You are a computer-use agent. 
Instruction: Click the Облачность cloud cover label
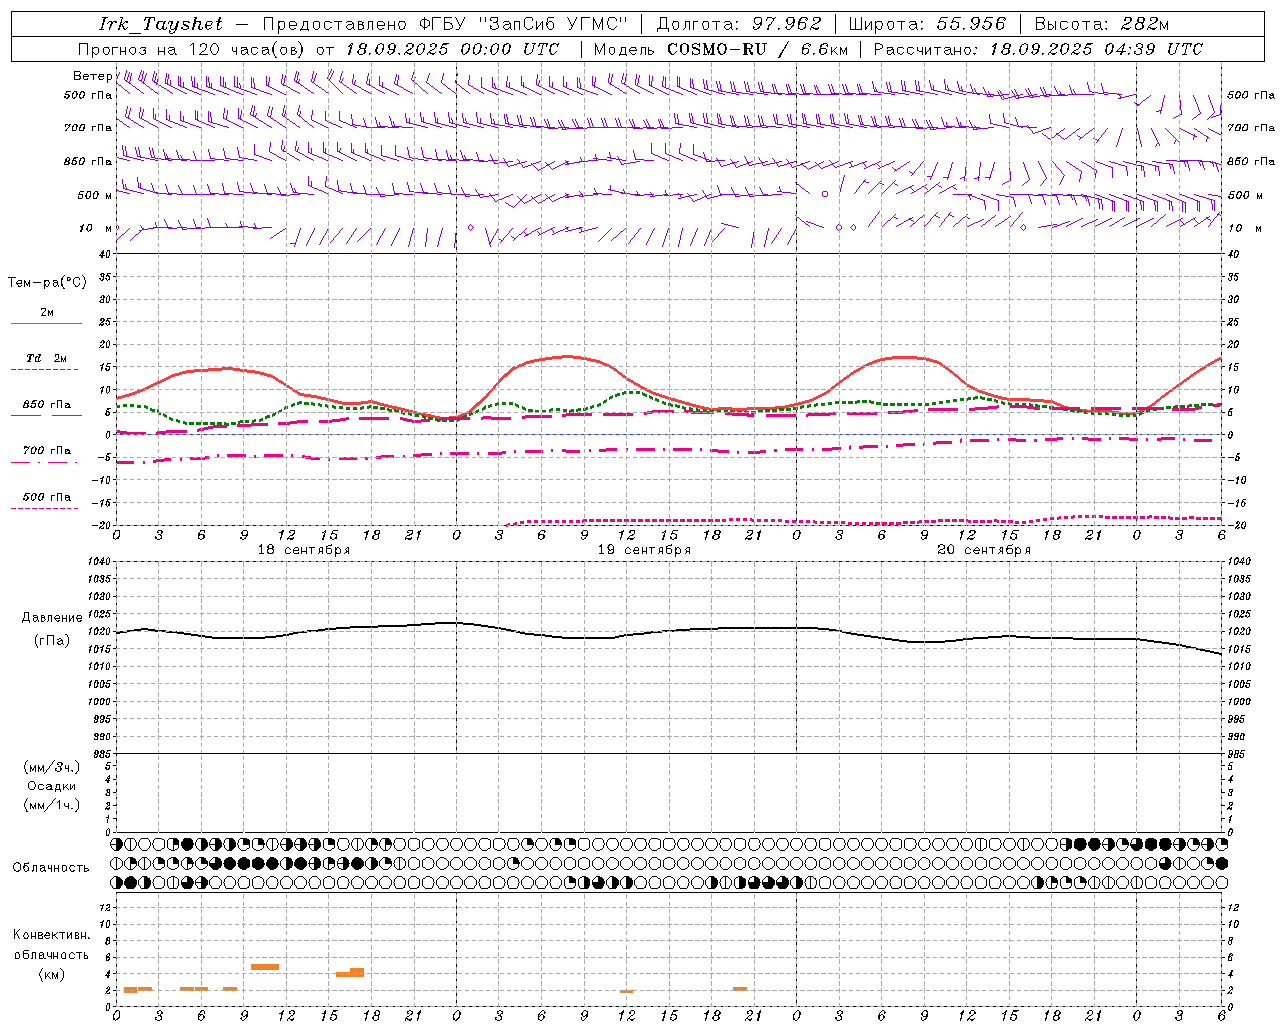(x=51, y=867)
